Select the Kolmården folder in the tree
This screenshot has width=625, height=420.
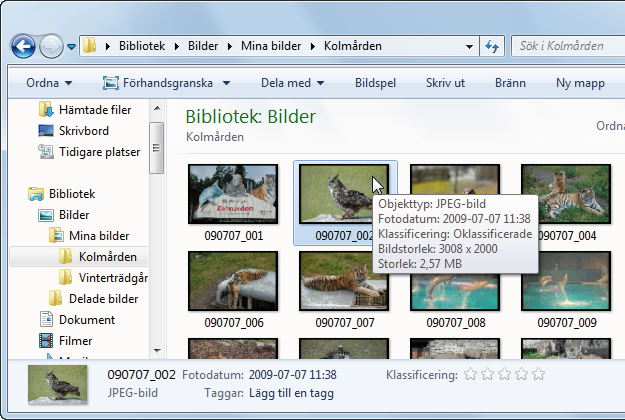108,257
